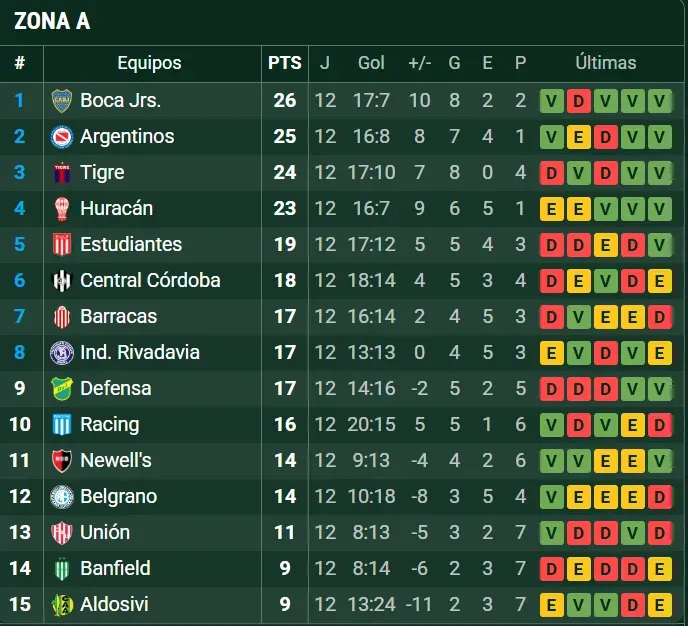This screenshot has width=688, height=626.
Task: Click the Racing club shield icon
Action: pyautogui.click(x=62, y=424)
